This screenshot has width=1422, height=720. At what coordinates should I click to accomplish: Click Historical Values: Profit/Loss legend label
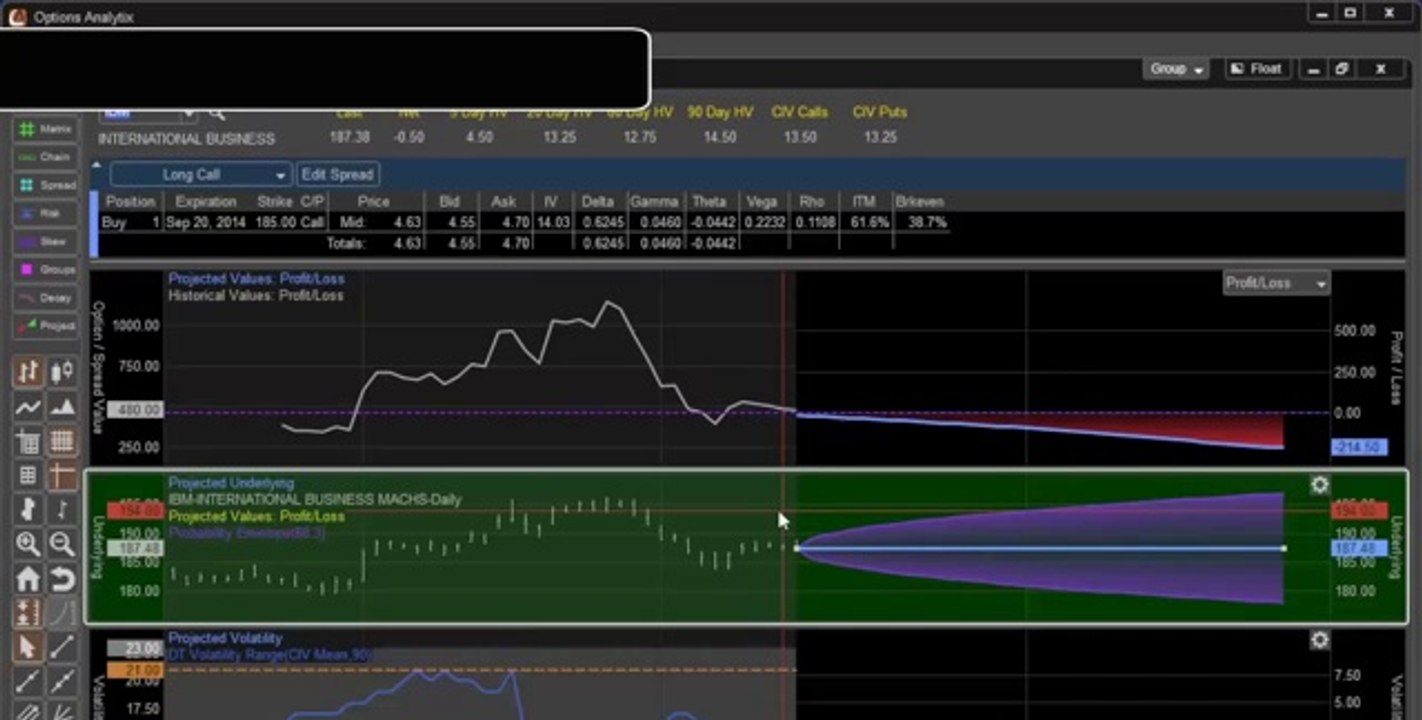click(256, 295)
